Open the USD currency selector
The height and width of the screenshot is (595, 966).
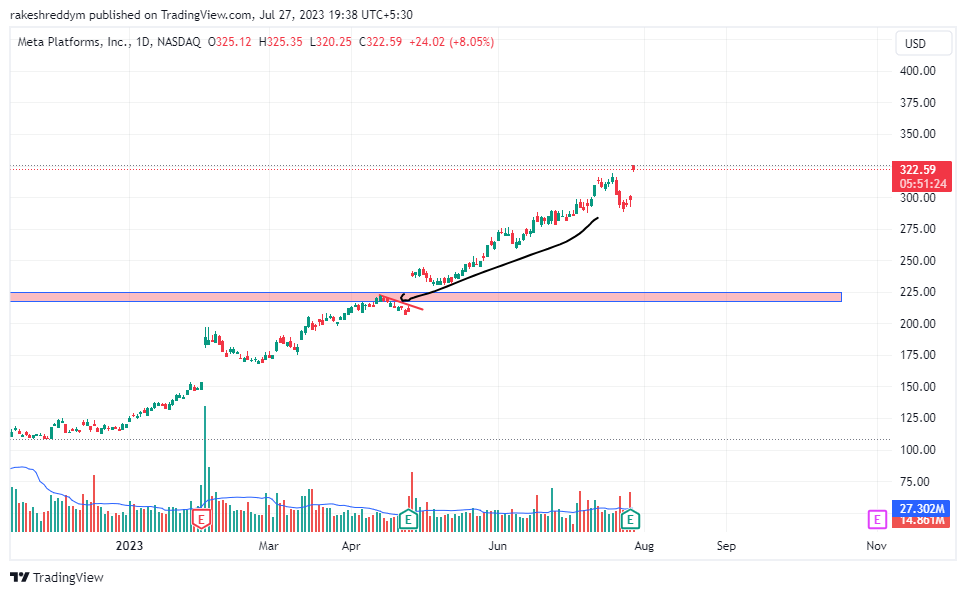coord(923,44)
